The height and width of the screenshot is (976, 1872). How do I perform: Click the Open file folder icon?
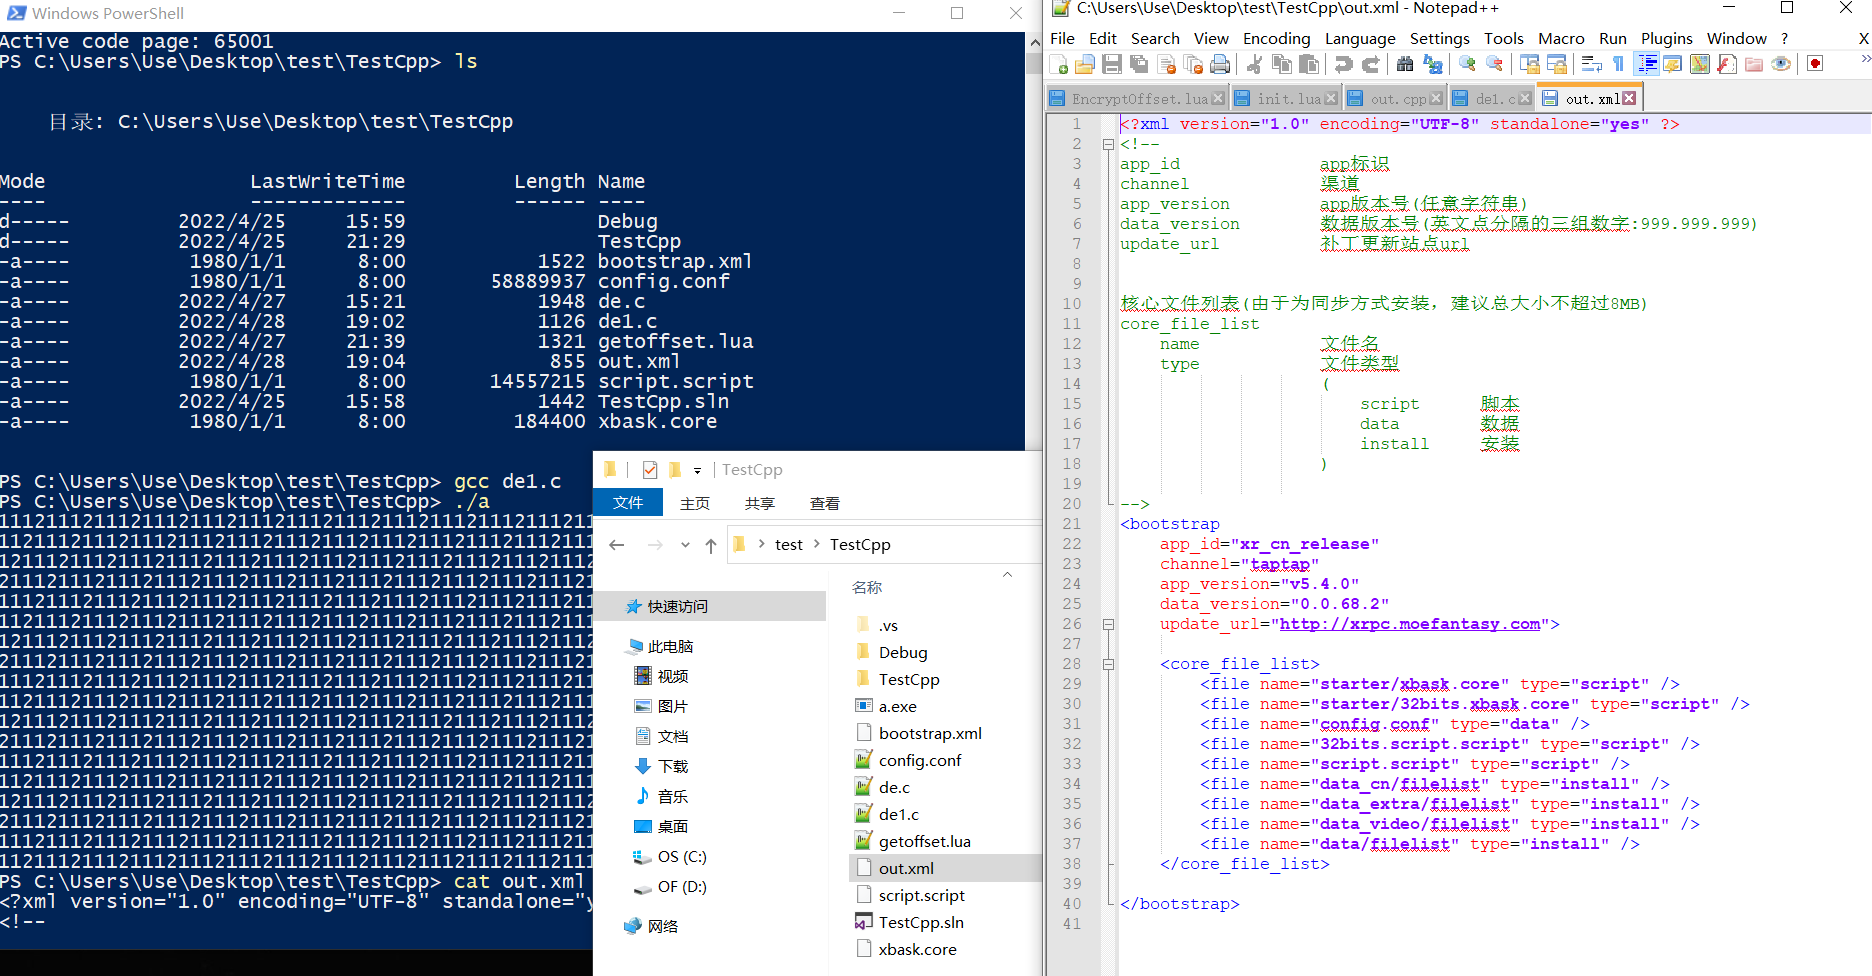pos(1084,65)
